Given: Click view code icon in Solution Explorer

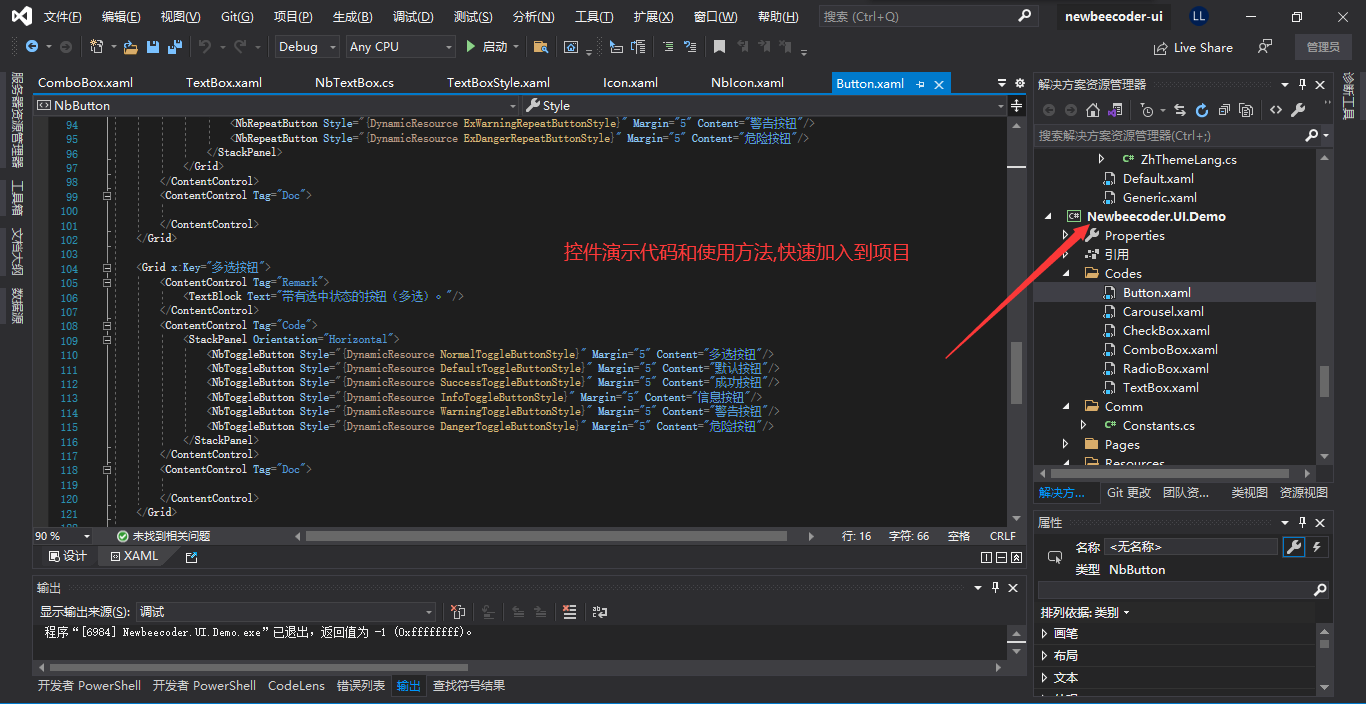Looking at the screenshot, I should point(1276,110).
